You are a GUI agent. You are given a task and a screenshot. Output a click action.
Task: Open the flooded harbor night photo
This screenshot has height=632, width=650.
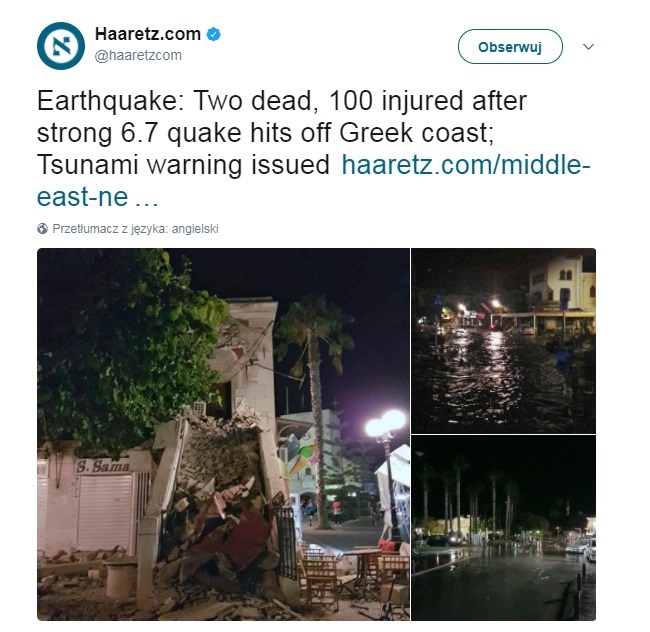503,341
